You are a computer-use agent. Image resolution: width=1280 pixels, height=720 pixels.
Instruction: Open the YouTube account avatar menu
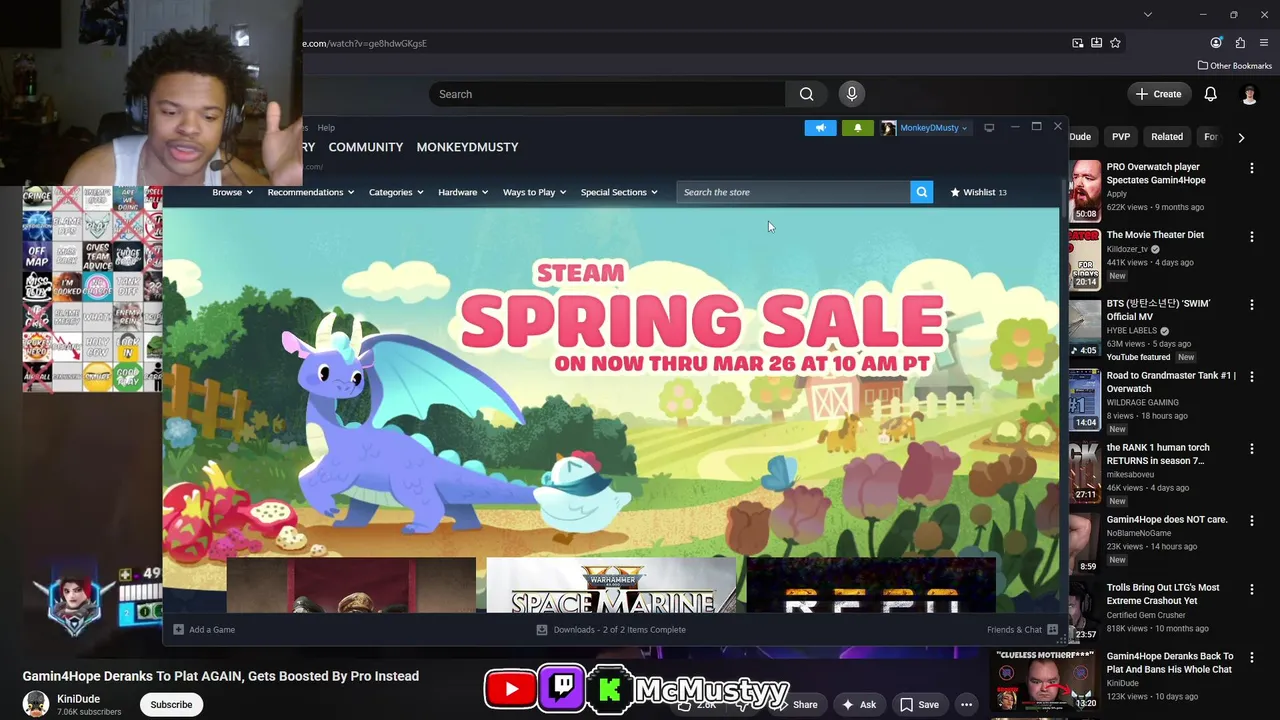(1249, 94)
